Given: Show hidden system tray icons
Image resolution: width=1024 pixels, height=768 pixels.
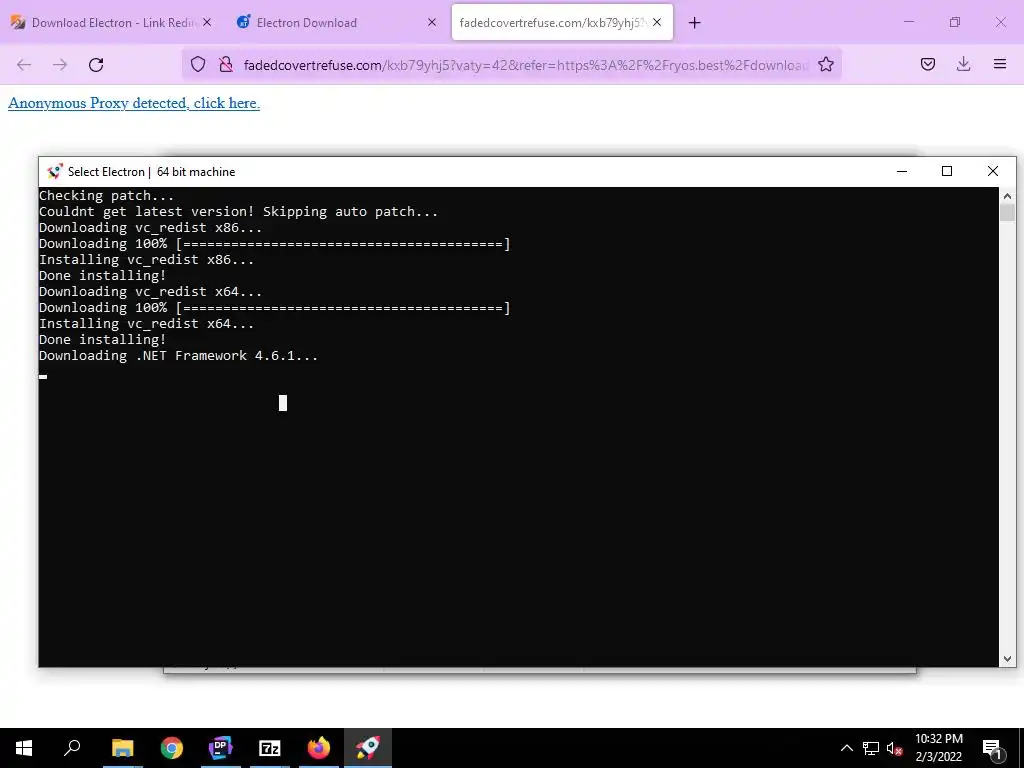Looking at the screenshot, I should [846, 748].
